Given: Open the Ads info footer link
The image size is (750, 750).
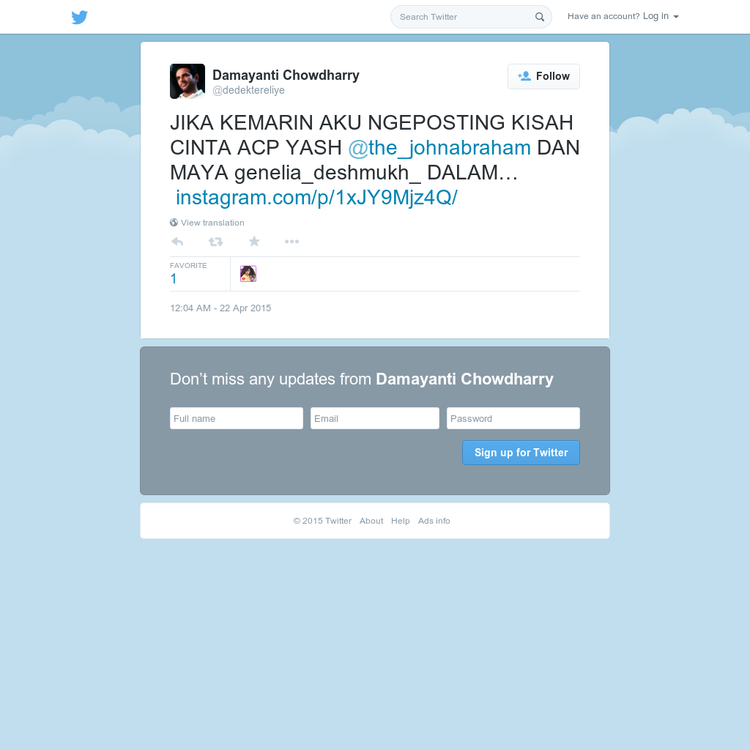Looking at the screenshot, I should pyautogui.click(x=434, y=521).
